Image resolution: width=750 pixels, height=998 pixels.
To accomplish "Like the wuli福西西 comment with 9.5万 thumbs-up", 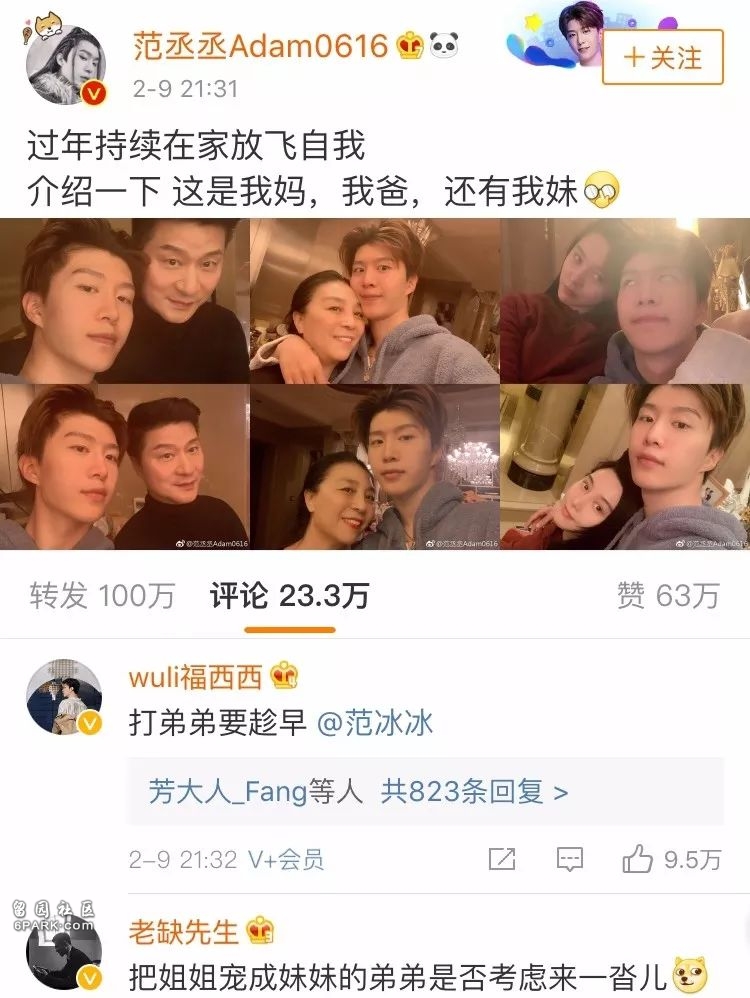I will [672, 859].
